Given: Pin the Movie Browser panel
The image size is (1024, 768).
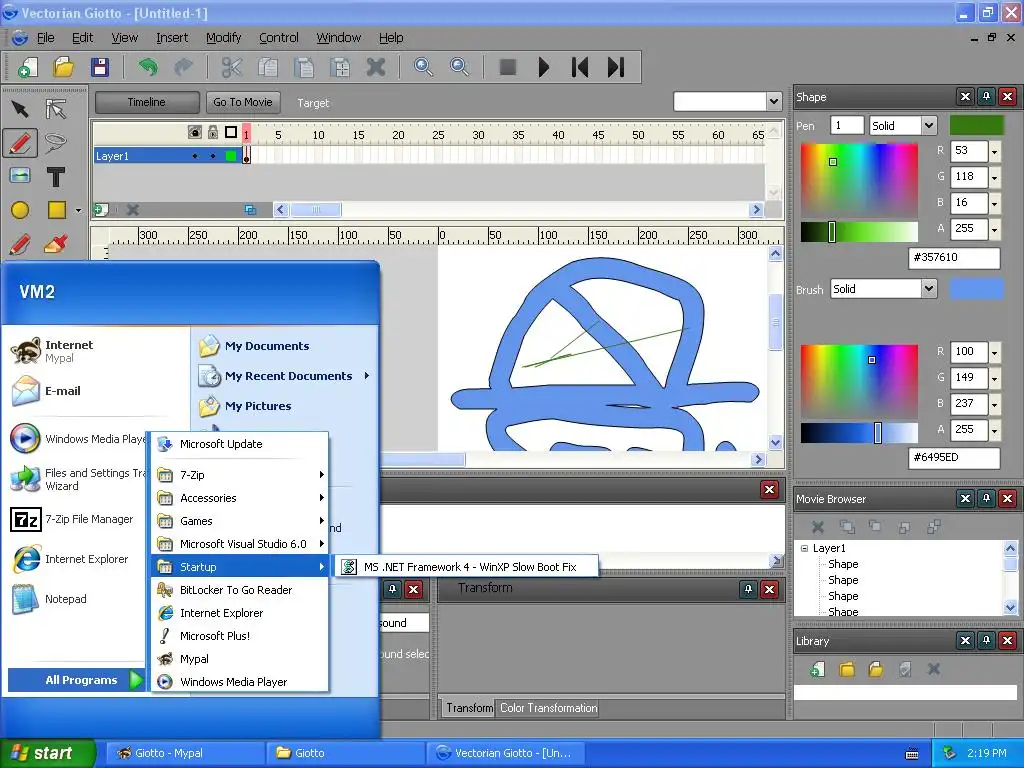Looking at the screenshot, I should coord(987,499).
